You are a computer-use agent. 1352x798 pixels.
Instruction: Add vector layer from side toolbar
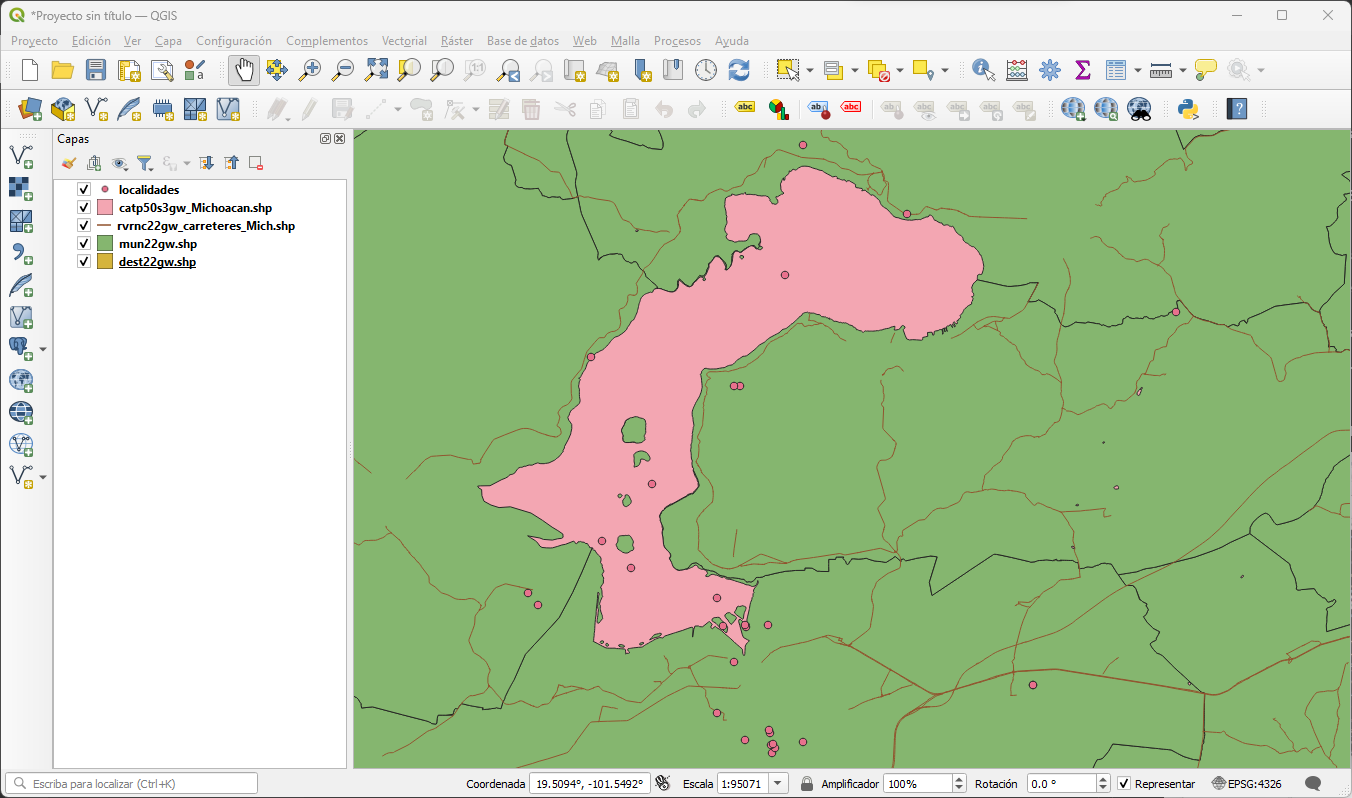coord(21,156)
